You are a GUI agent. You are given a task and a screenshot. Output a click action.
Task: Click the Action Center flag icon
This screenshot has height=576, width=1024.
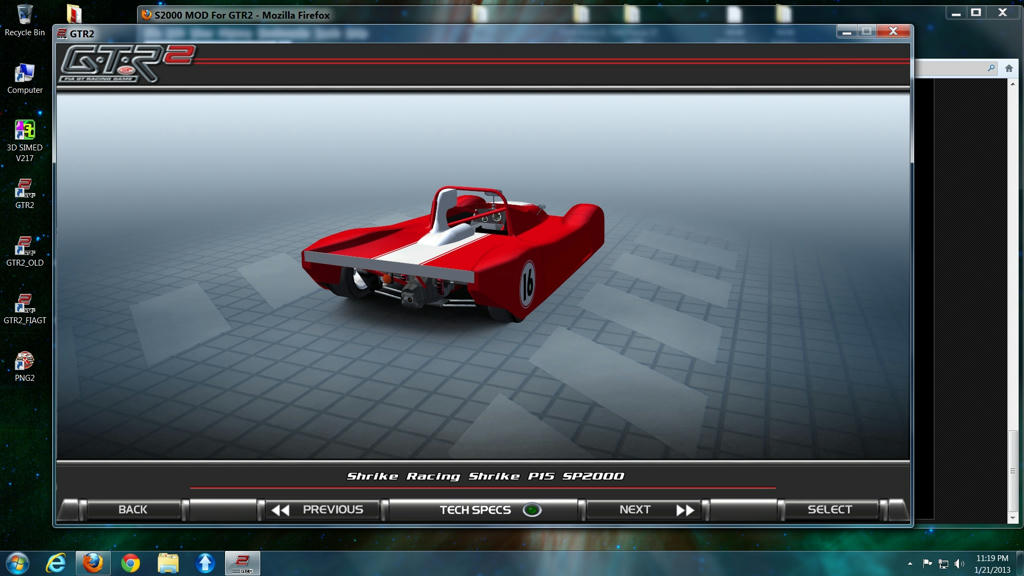[x=927, y=564]
